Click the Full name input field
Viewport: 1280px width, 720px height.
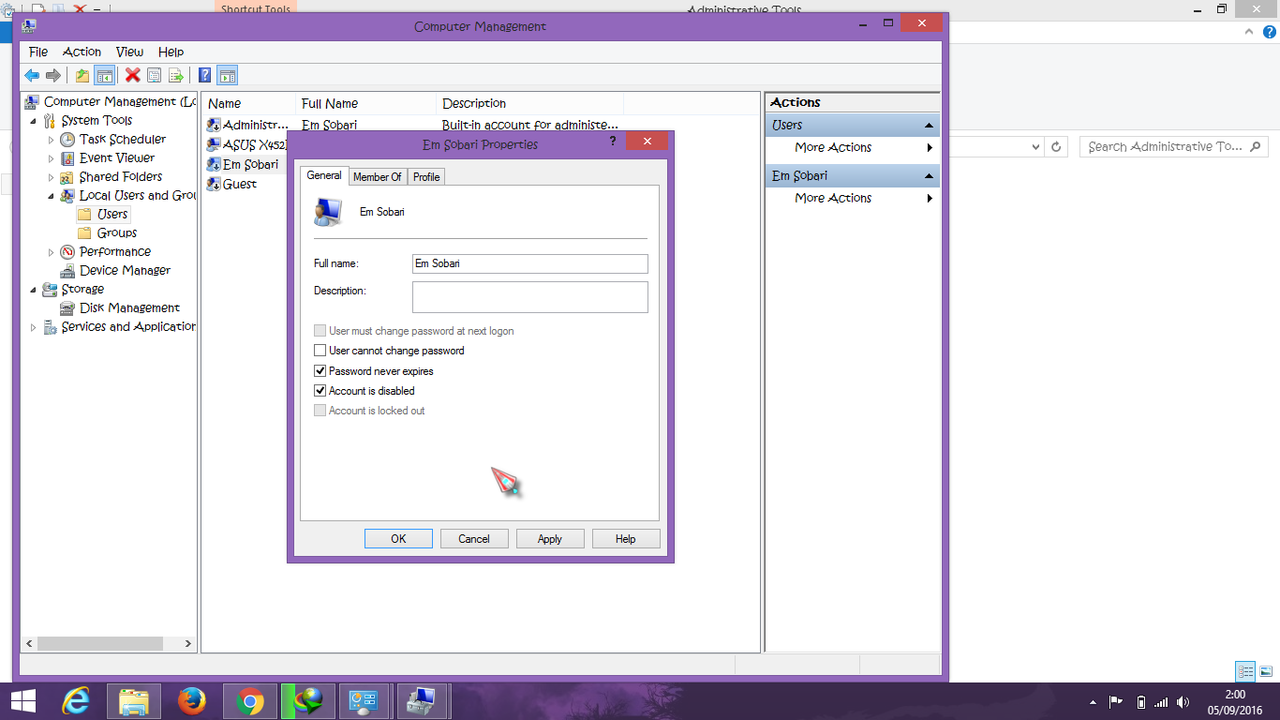[x=530, y=264]
